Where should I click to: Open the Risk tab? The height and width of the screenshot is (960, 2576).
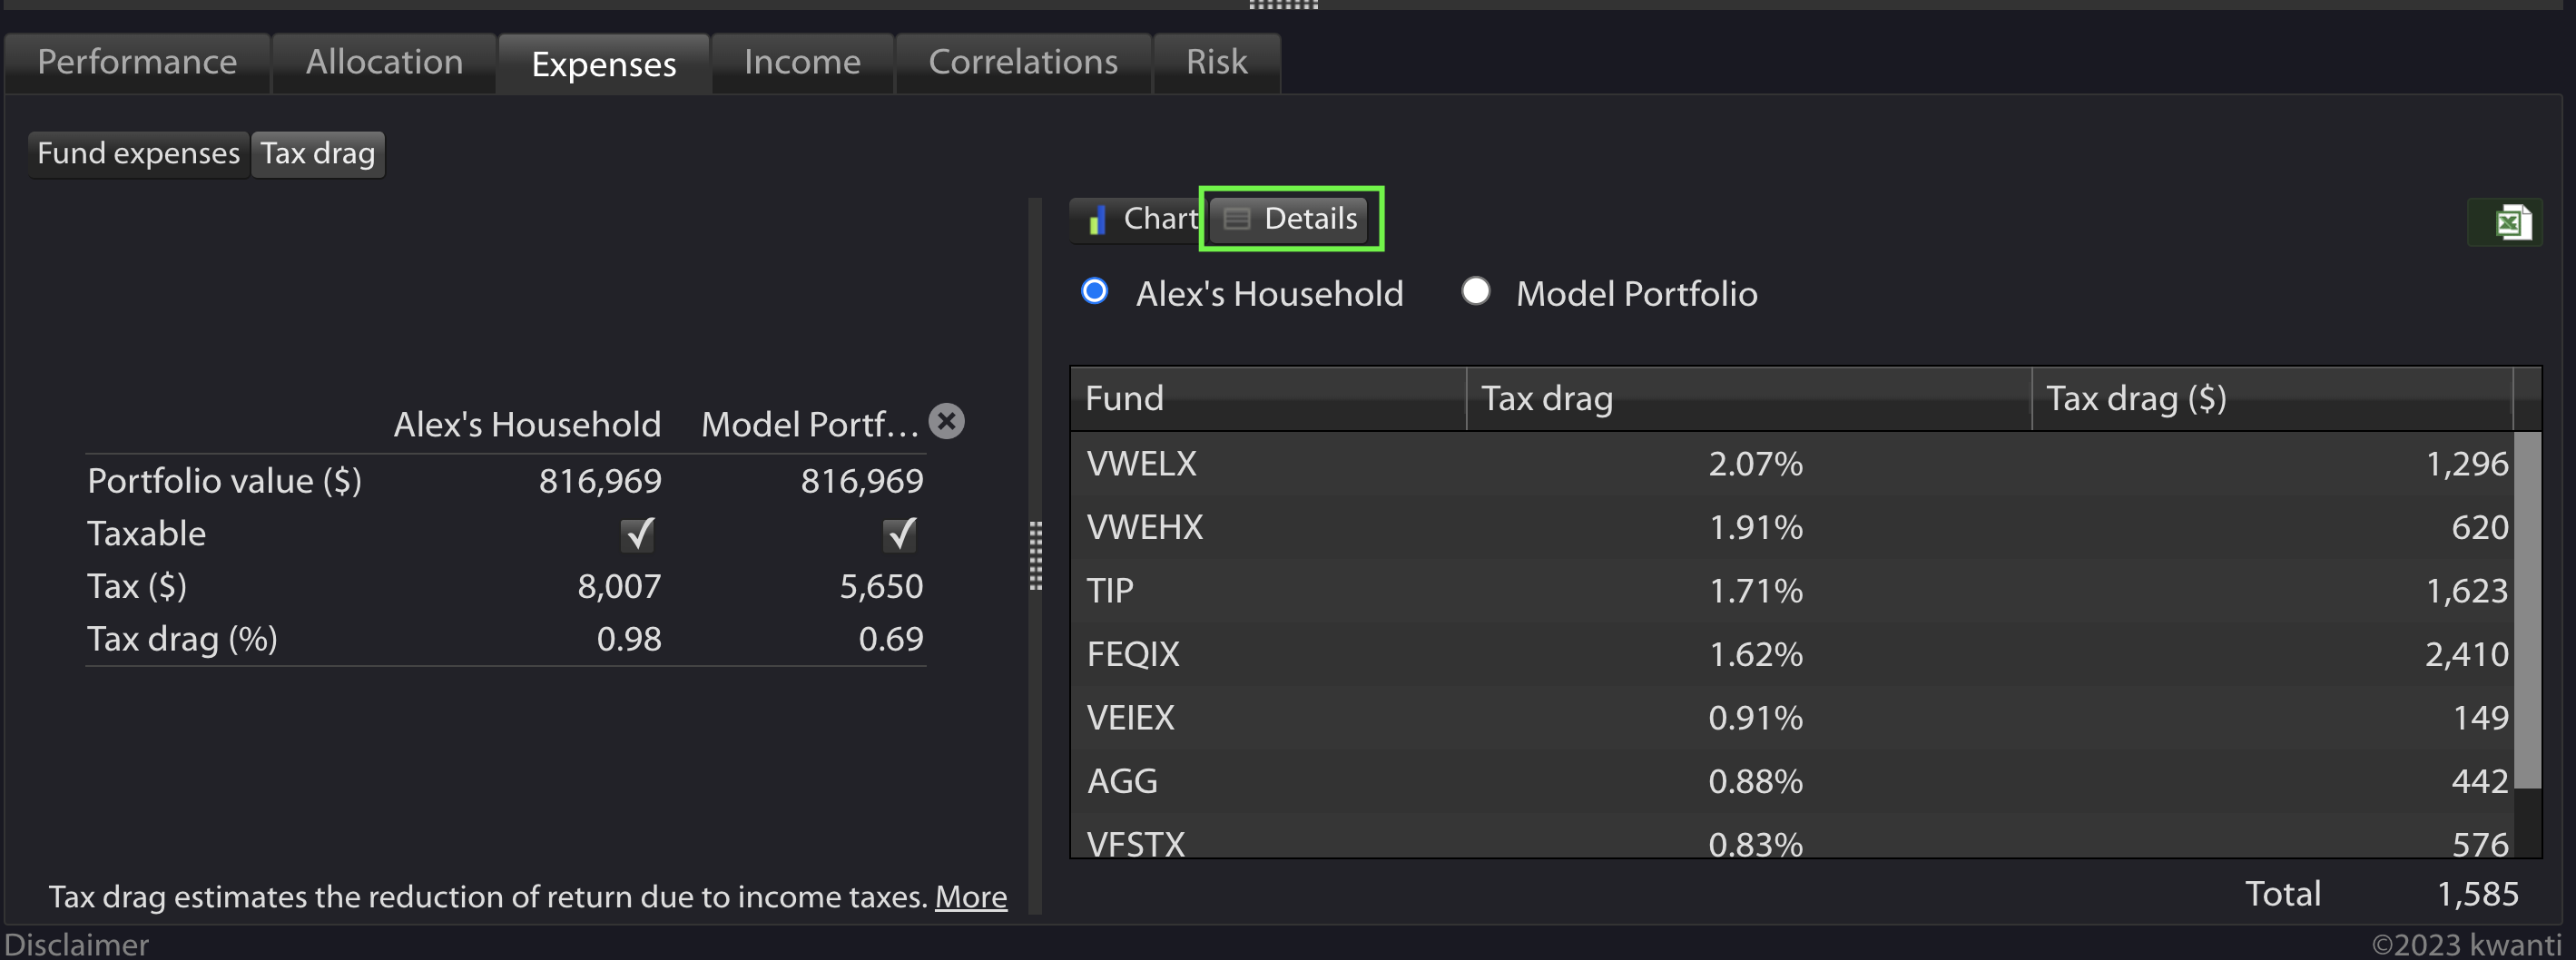[x=1216, y=63]
